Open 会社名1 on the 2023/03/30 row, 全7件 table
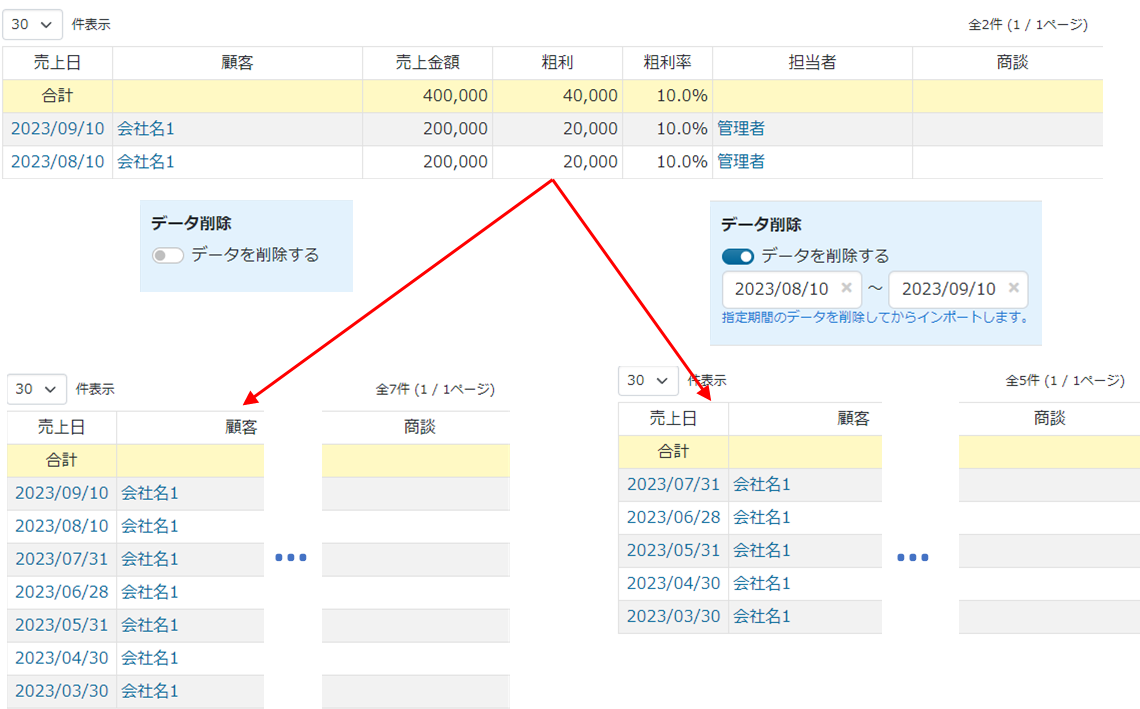 point(150,691)
